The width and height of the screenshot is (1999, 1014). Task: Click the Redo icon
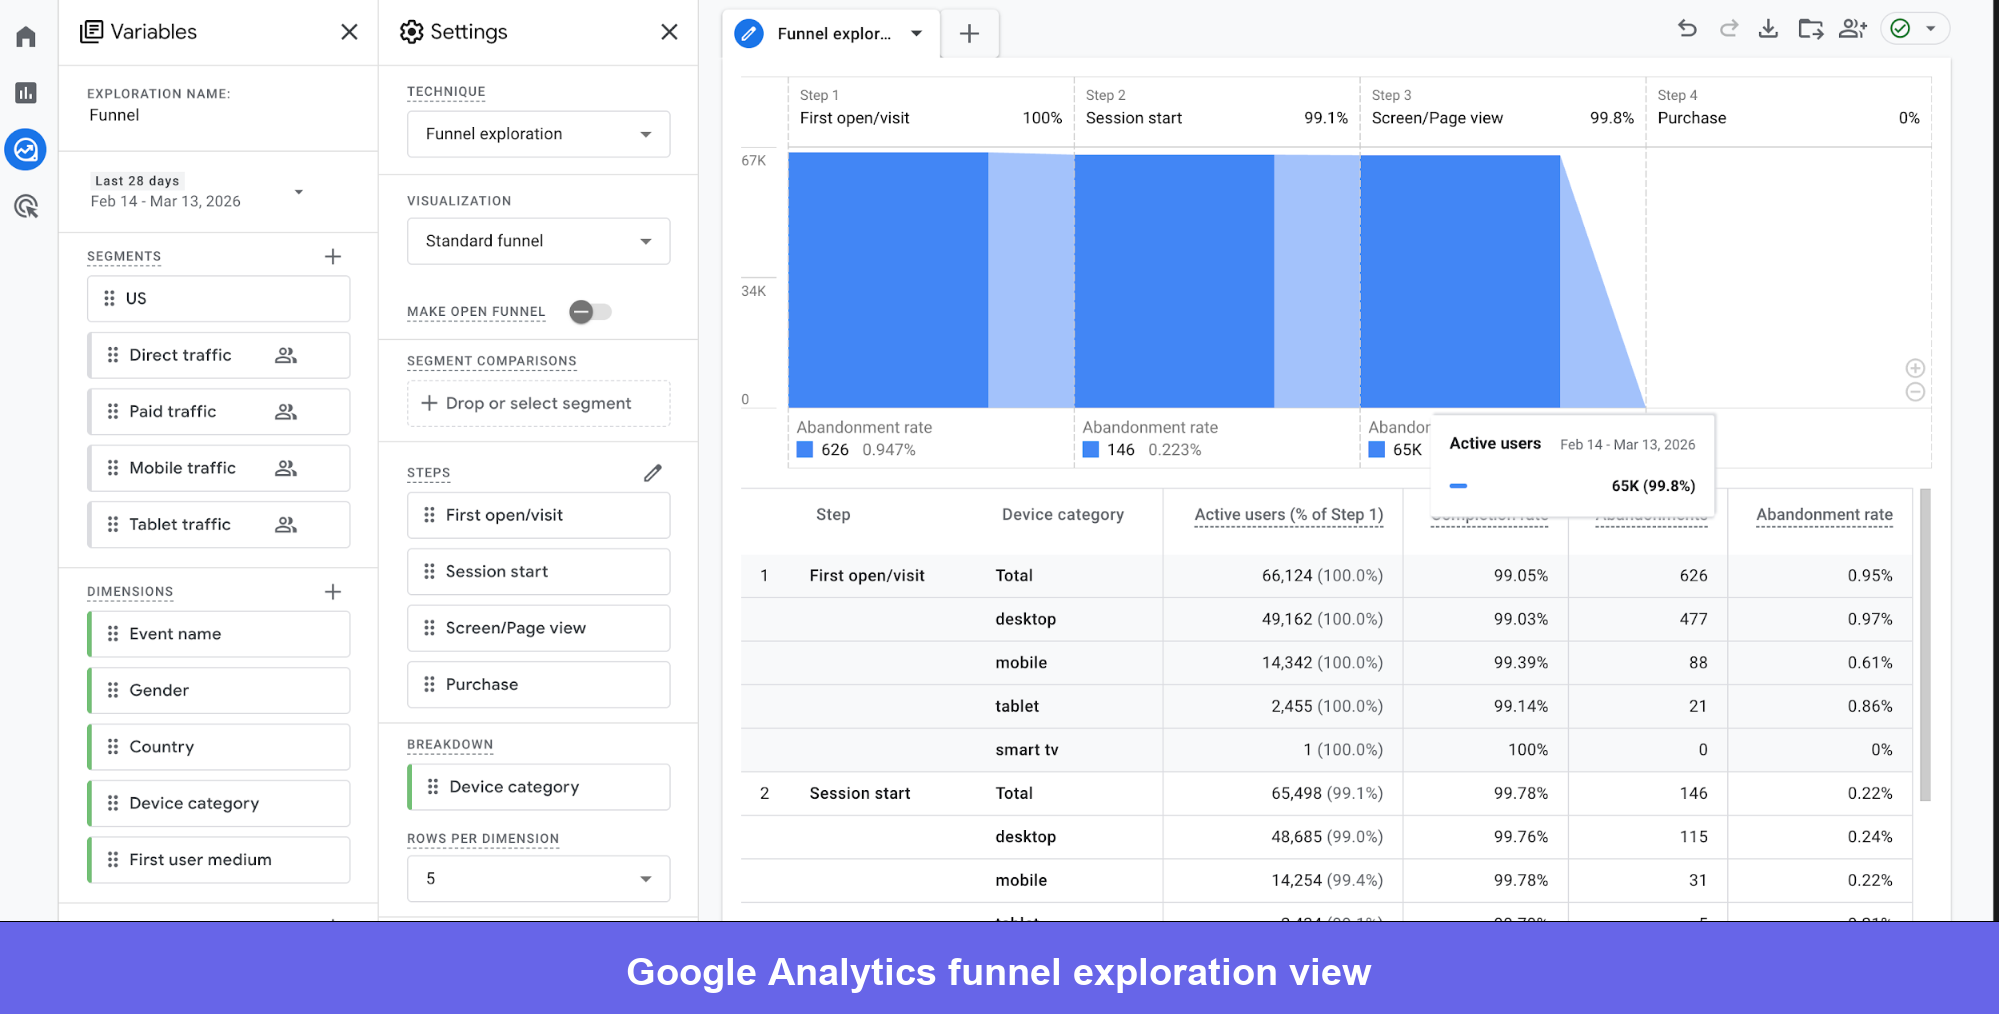tap(1728, 29)
